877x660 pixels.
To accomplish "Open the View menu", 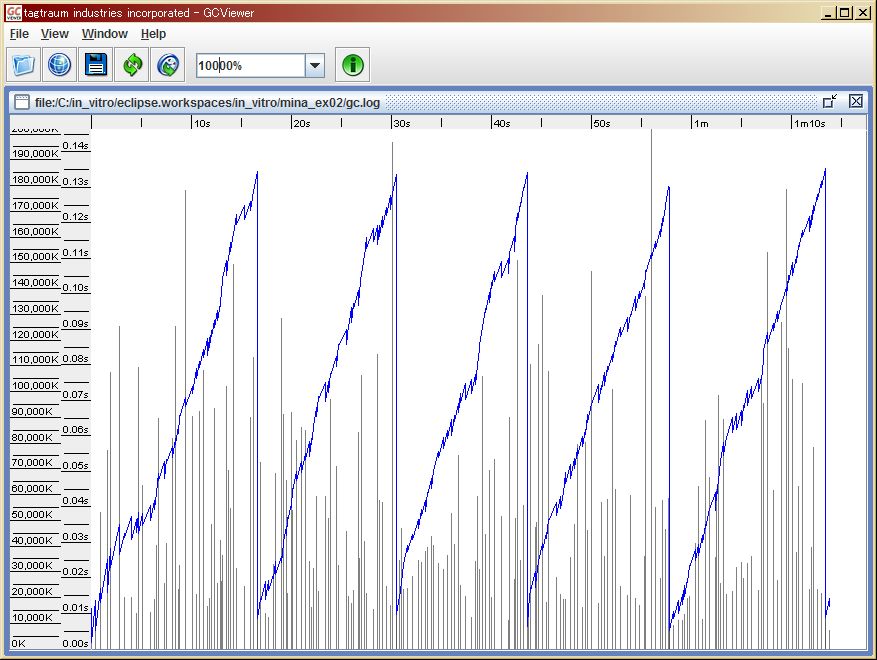I will (55, 34).
